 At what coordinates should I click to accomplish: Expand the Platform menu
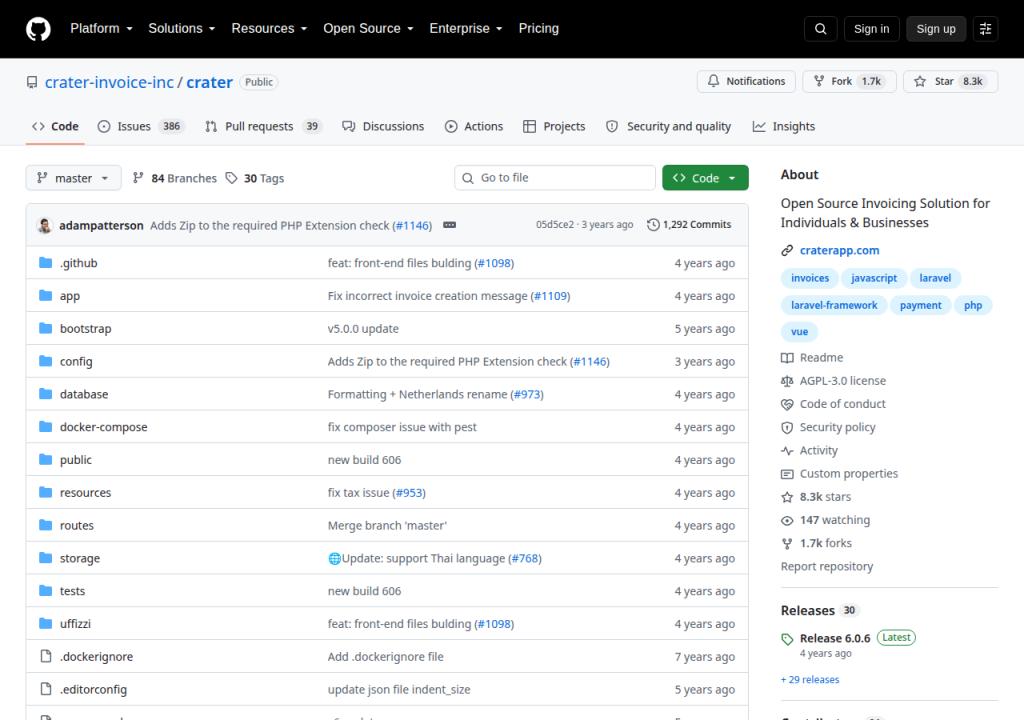click(x=101, y=29)
